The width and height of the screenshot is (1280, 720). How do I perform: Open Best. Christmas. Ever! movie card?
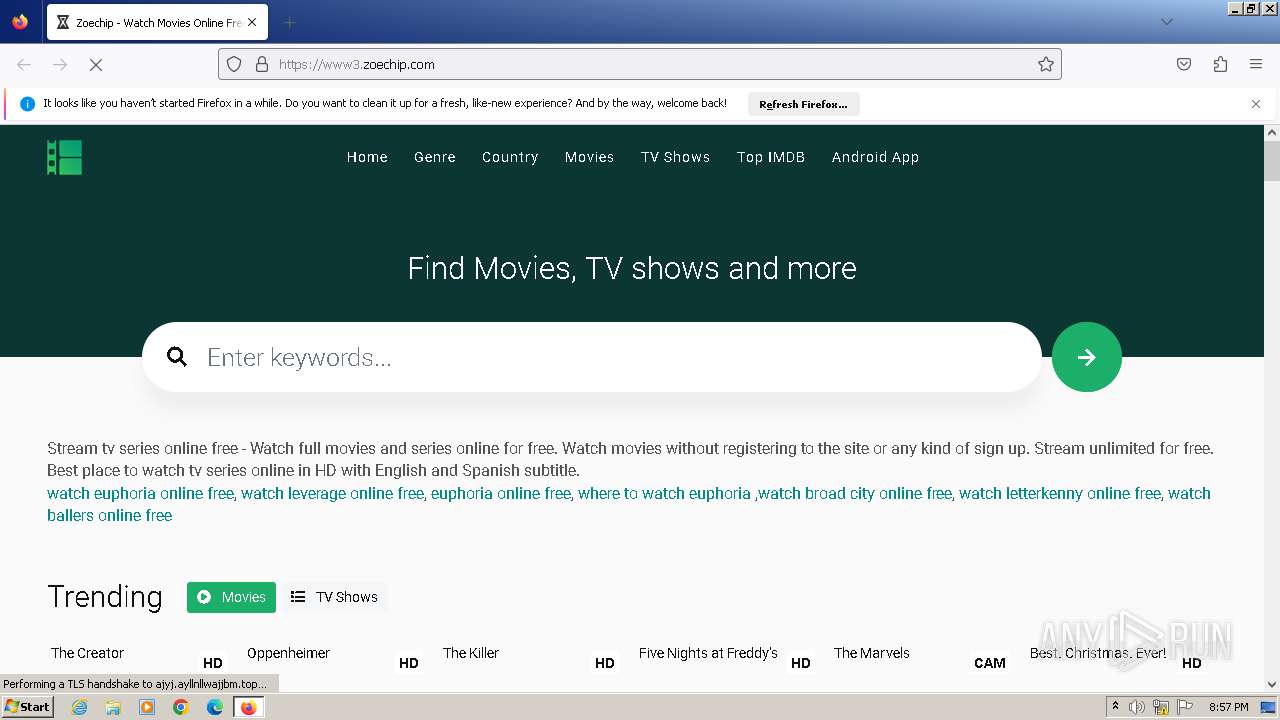click(x=1098, y=653)
